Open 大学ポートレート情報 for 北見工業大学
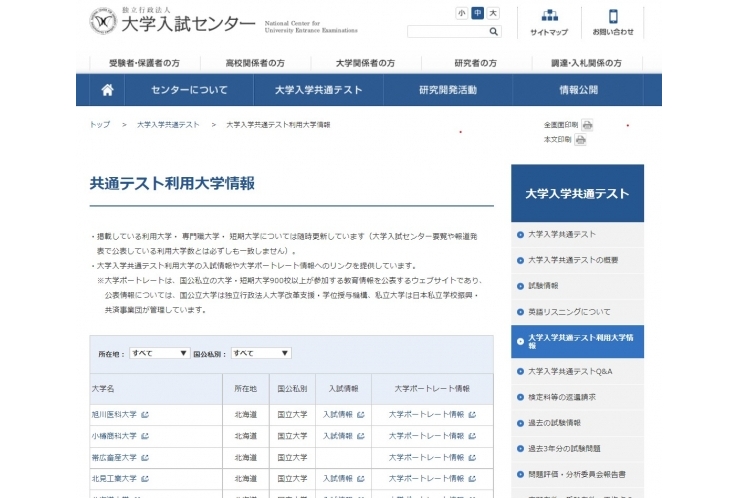 pos(427,479)
